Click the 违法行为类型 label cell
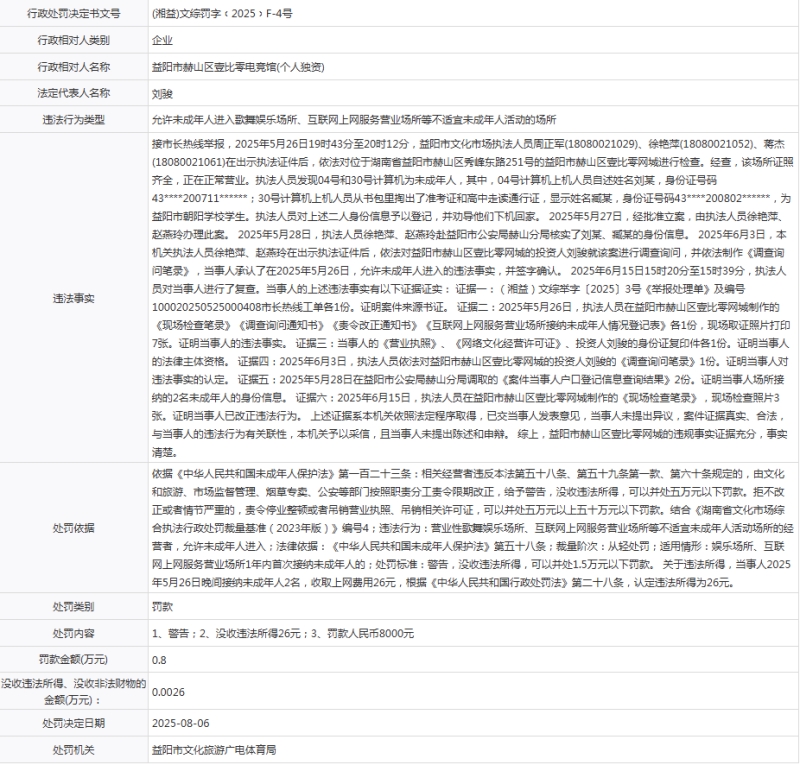The image size is (800, 765). pyautogui.click(x=73, y=118)
